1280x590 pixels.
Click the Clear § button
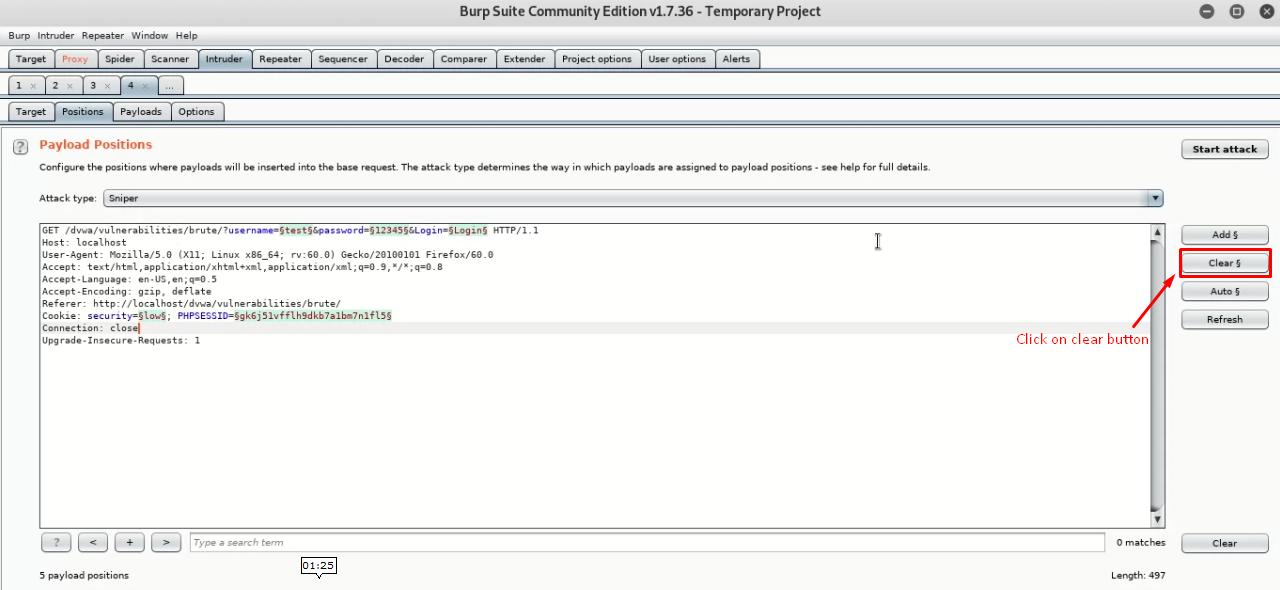(1224, 262)
